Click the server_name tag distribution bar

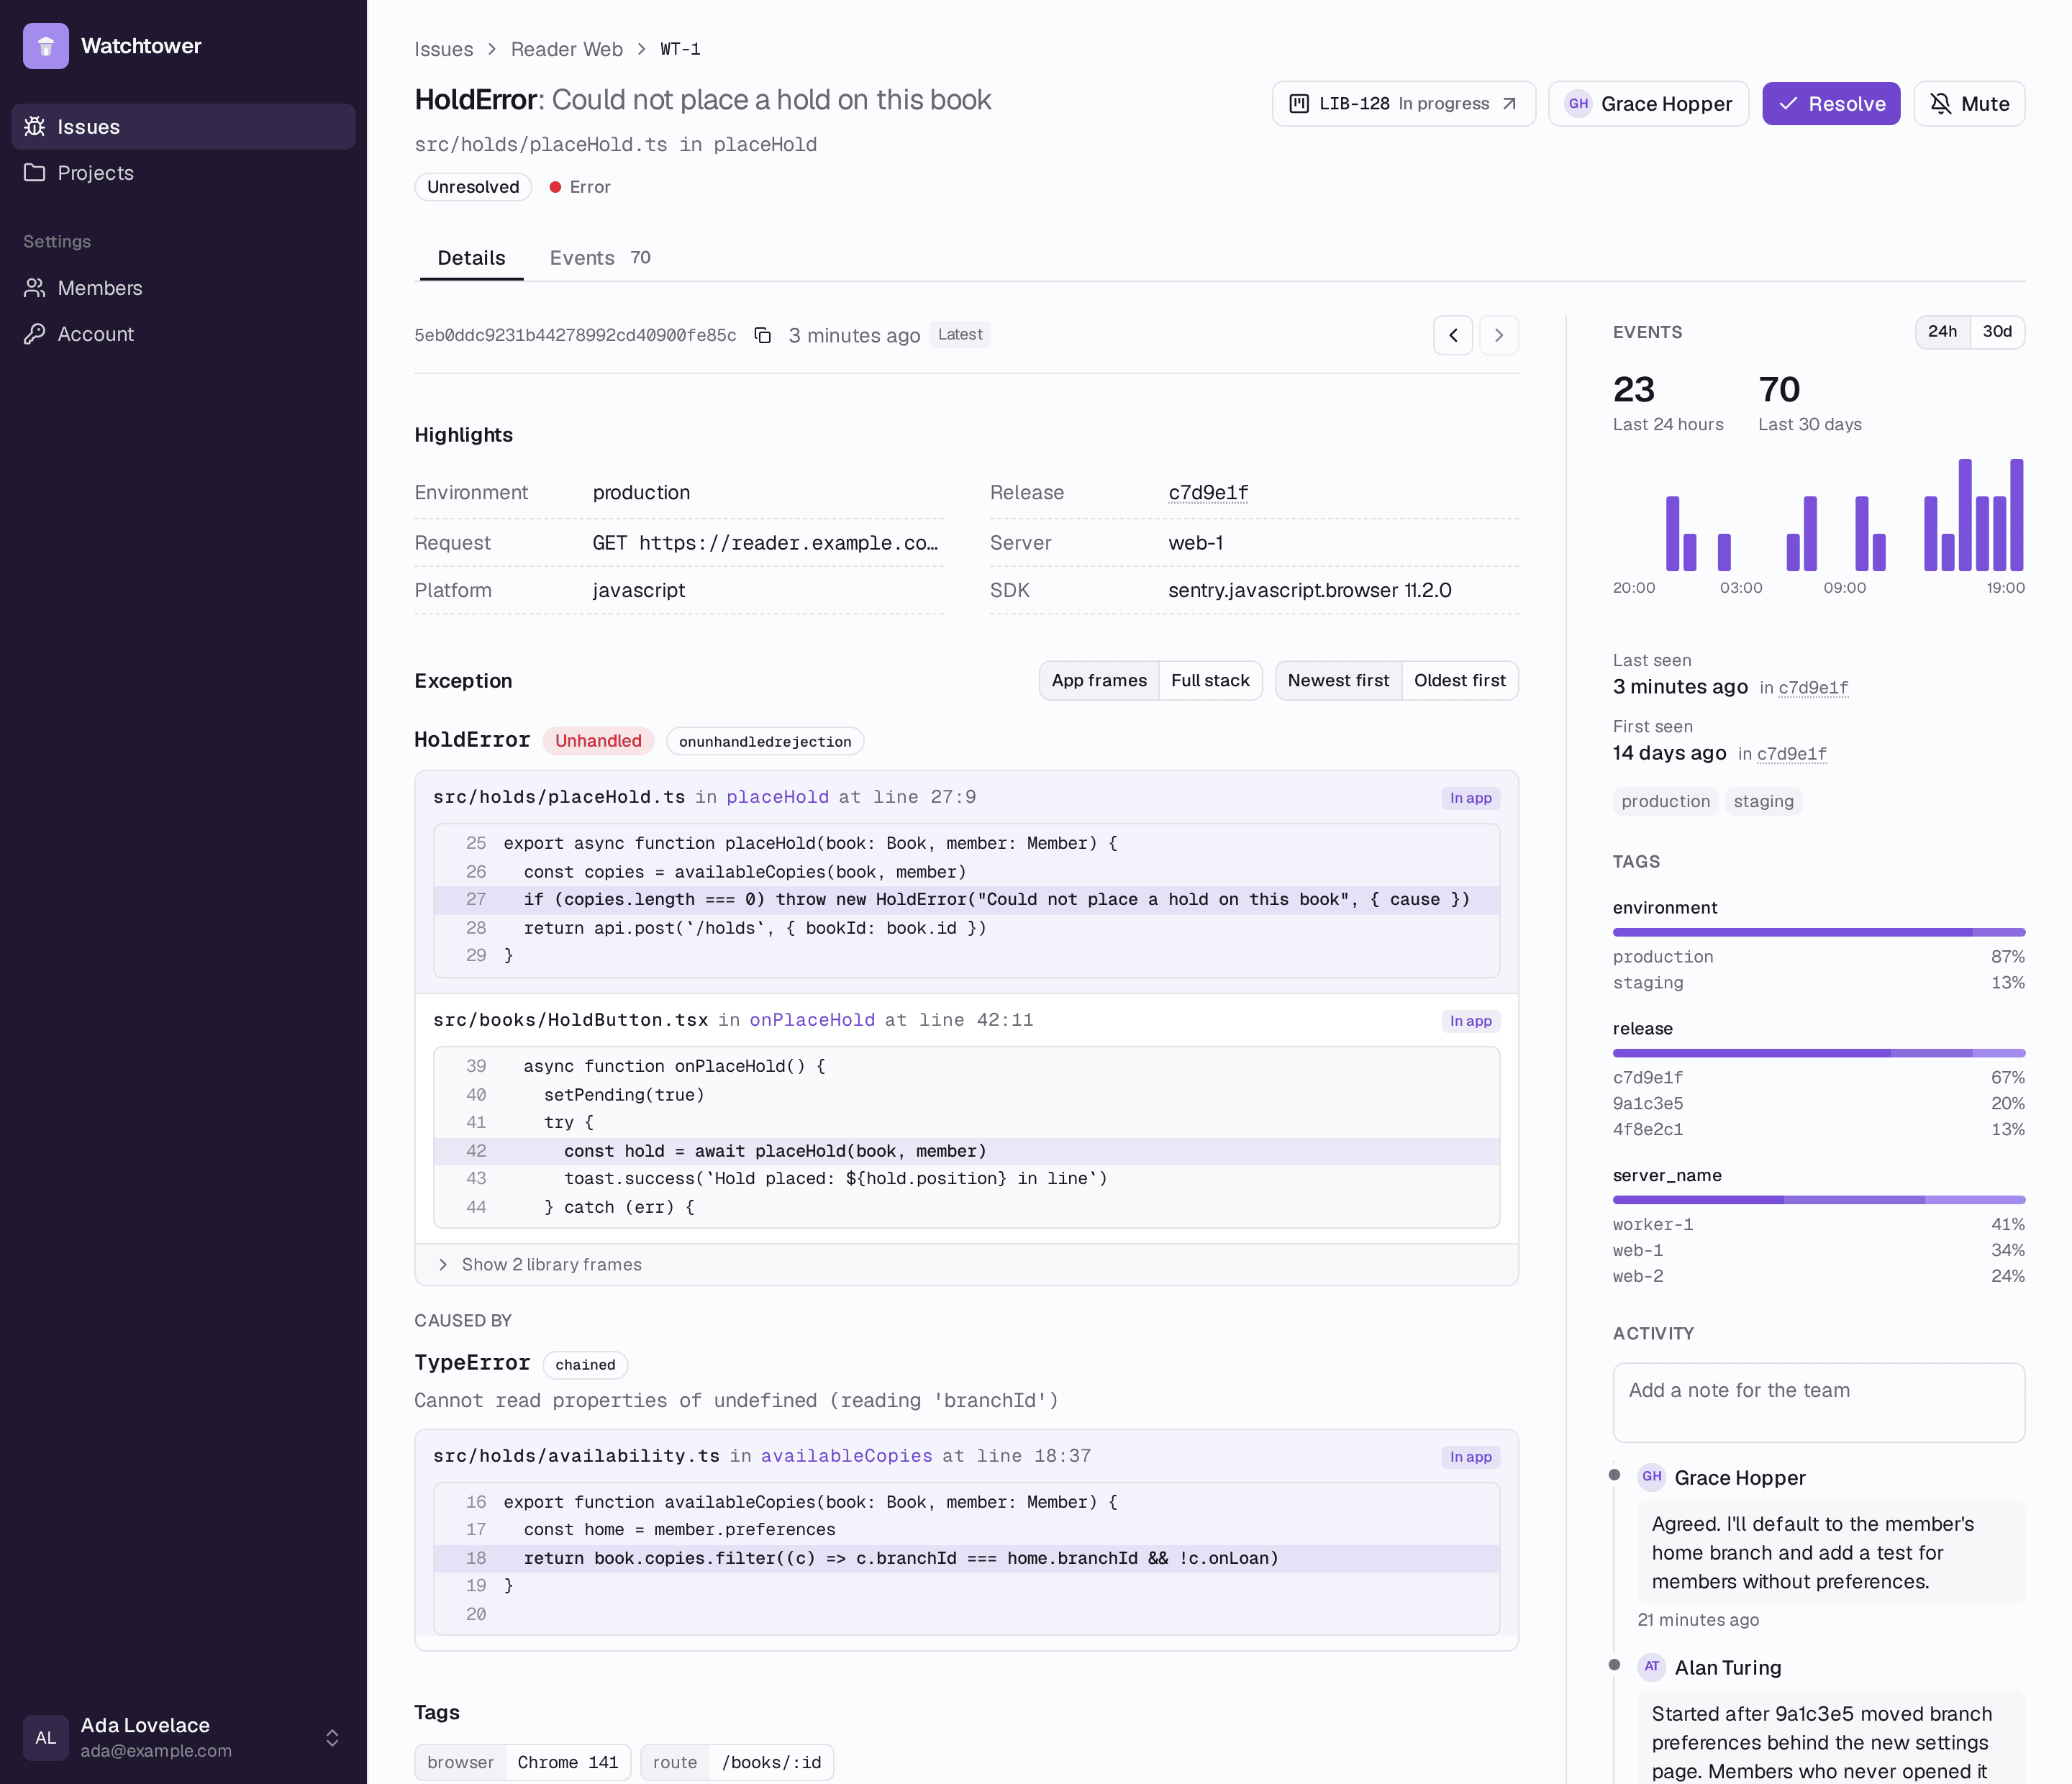click(1818, 1200)
